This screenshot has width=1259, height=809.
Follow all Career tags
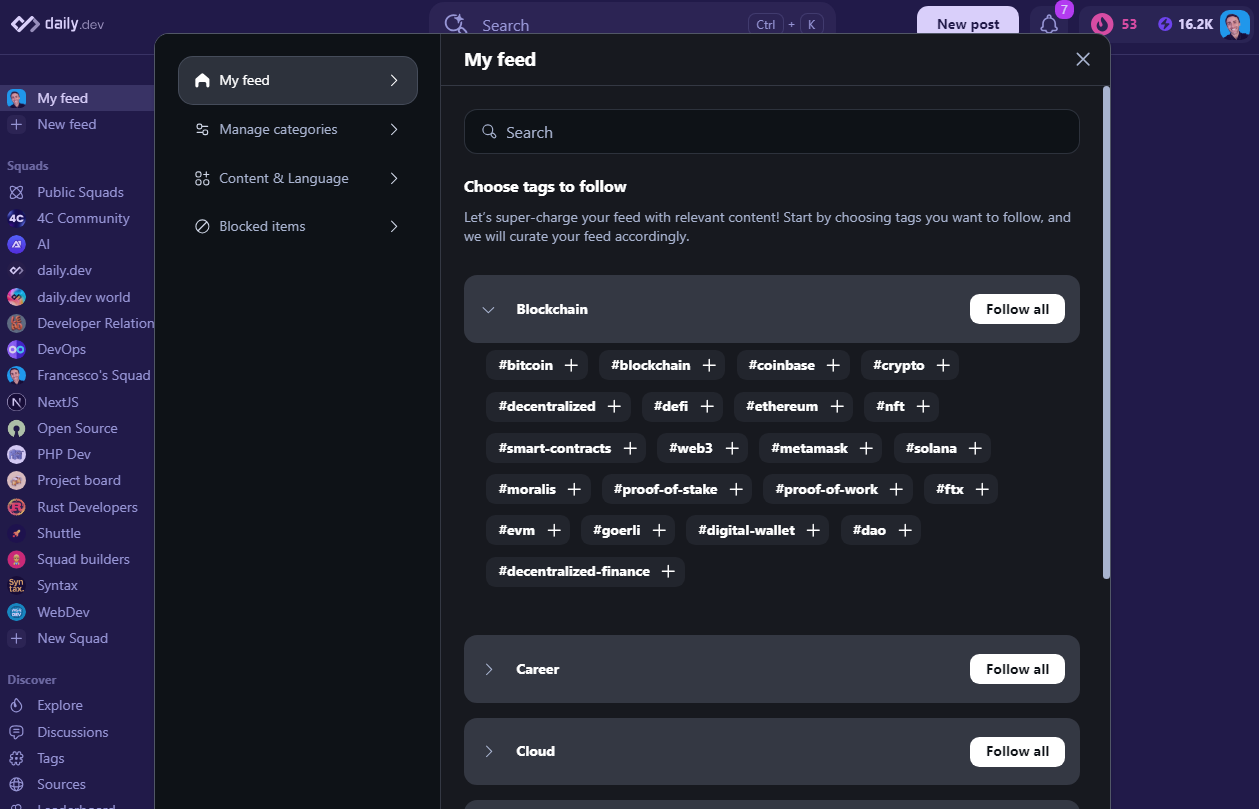(x=1017, y=669)
